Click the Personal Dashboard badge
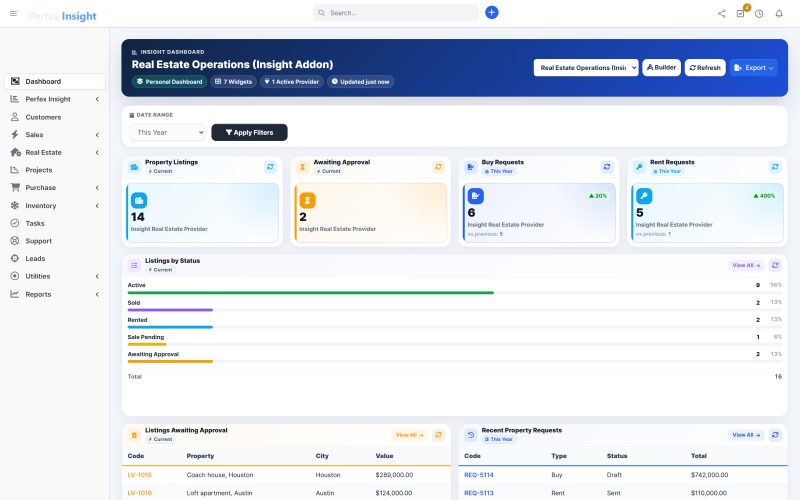Screen dimensions: 800x500 (169, 82)
